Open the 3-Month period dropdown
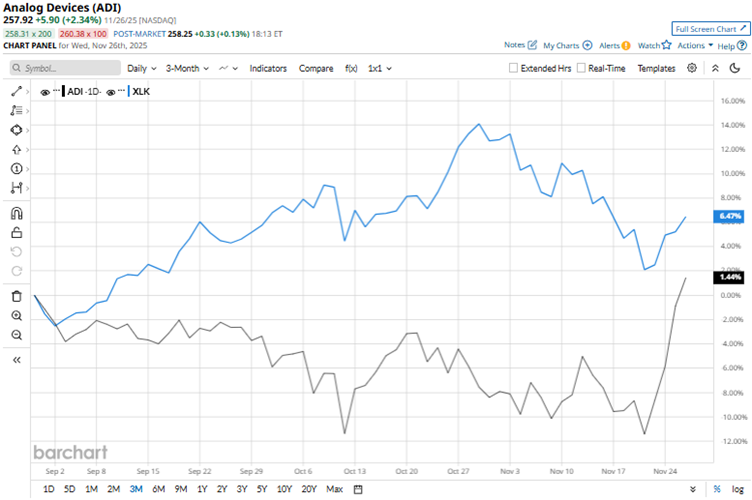 (188, 69)
